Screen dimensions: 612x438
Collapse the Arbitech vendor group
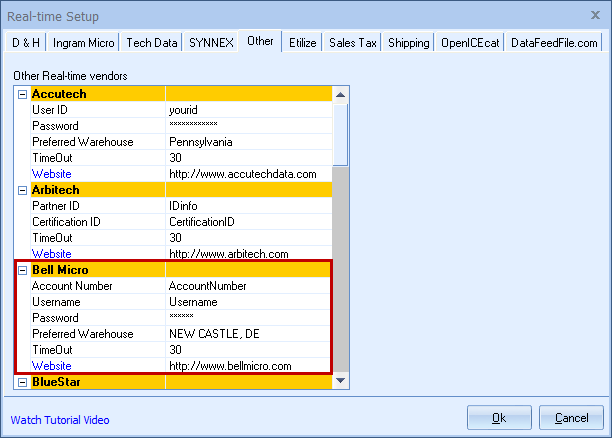tap(23, 191)
